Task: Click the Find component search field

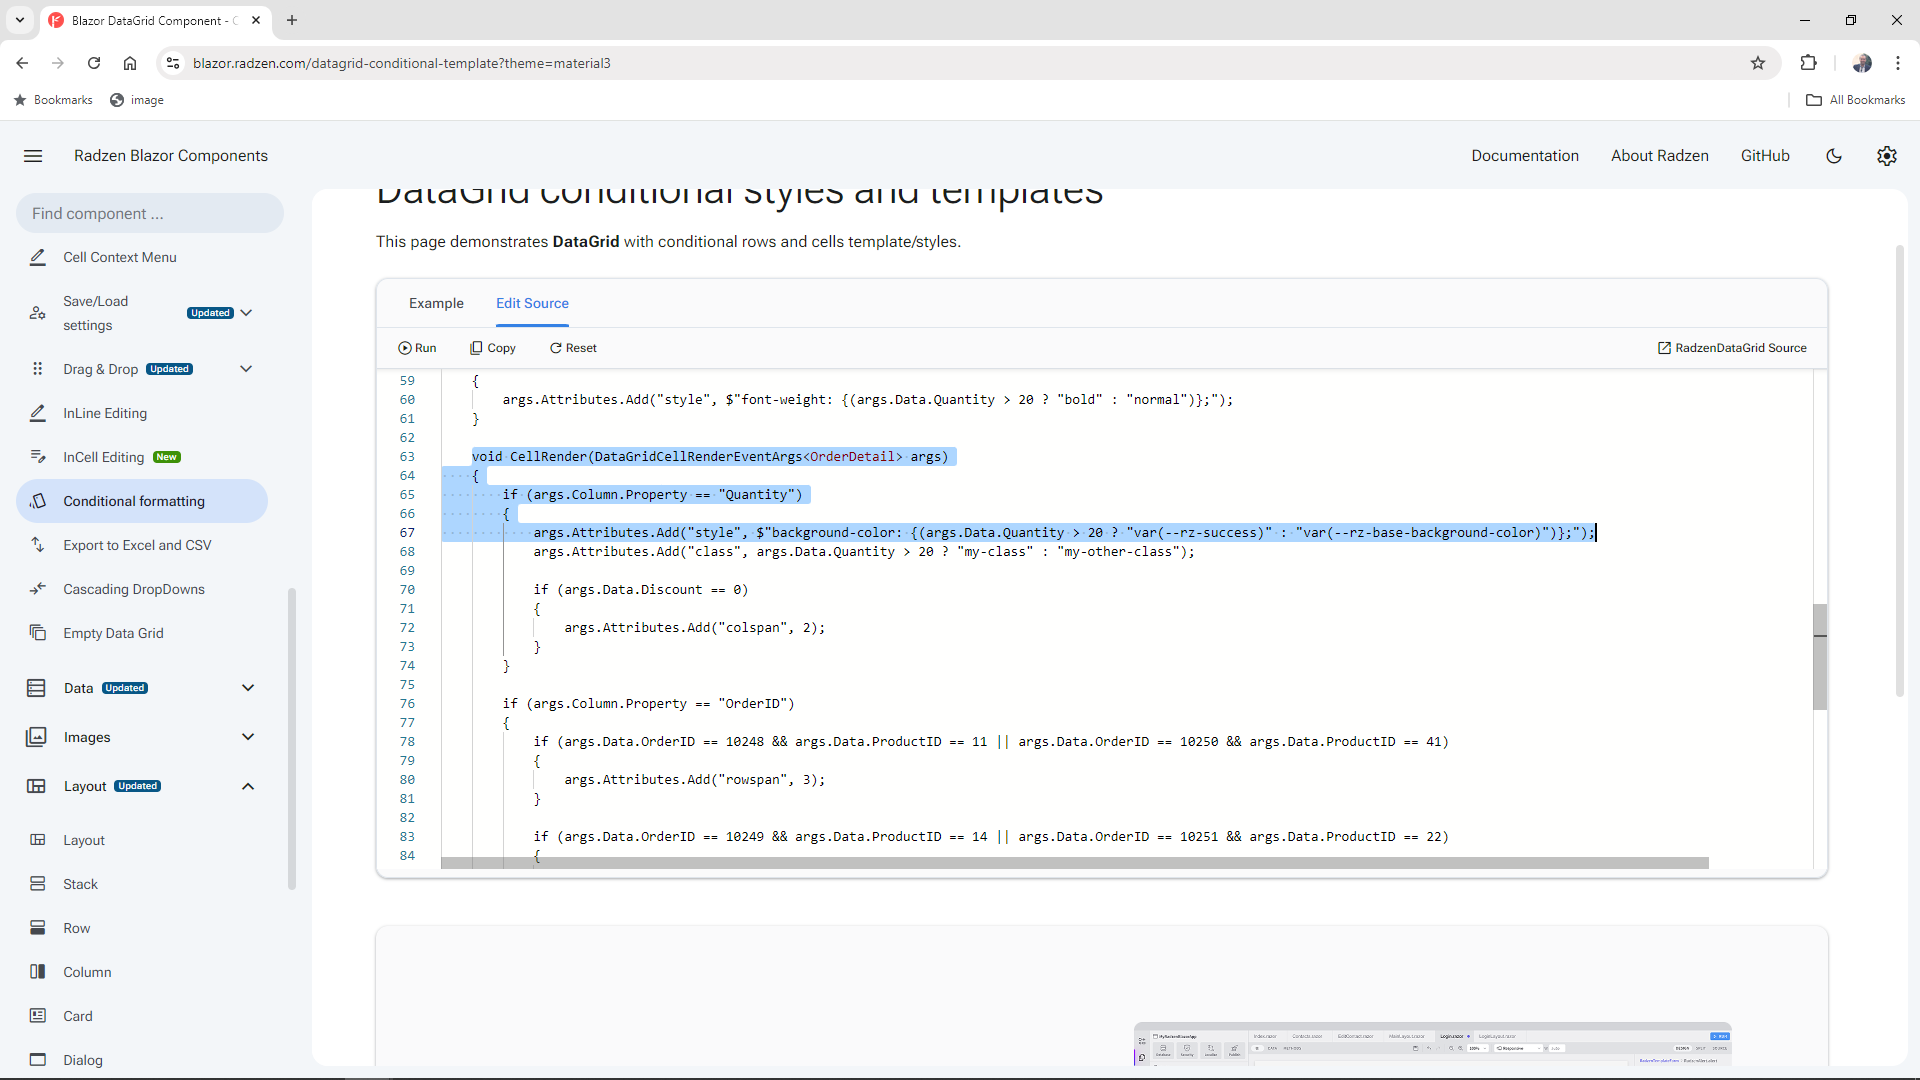Action: (x=150, y=213)
